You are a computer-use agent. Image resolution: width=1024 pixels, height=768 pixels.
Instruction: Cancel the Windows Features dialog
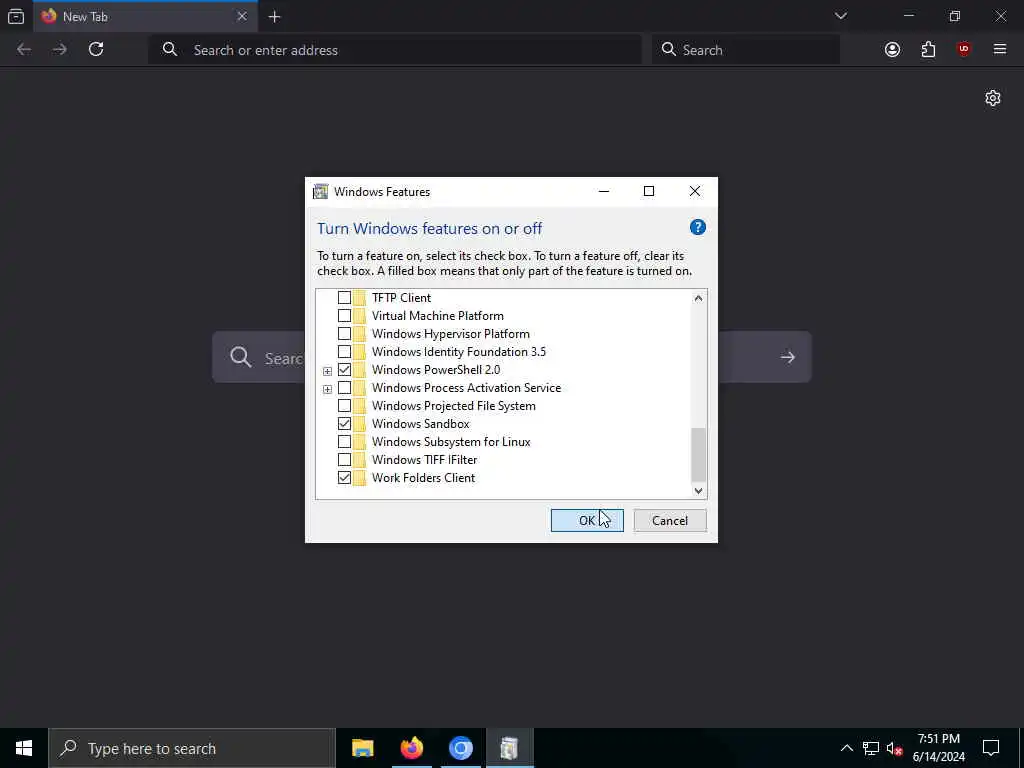click(x=670, y=520)
